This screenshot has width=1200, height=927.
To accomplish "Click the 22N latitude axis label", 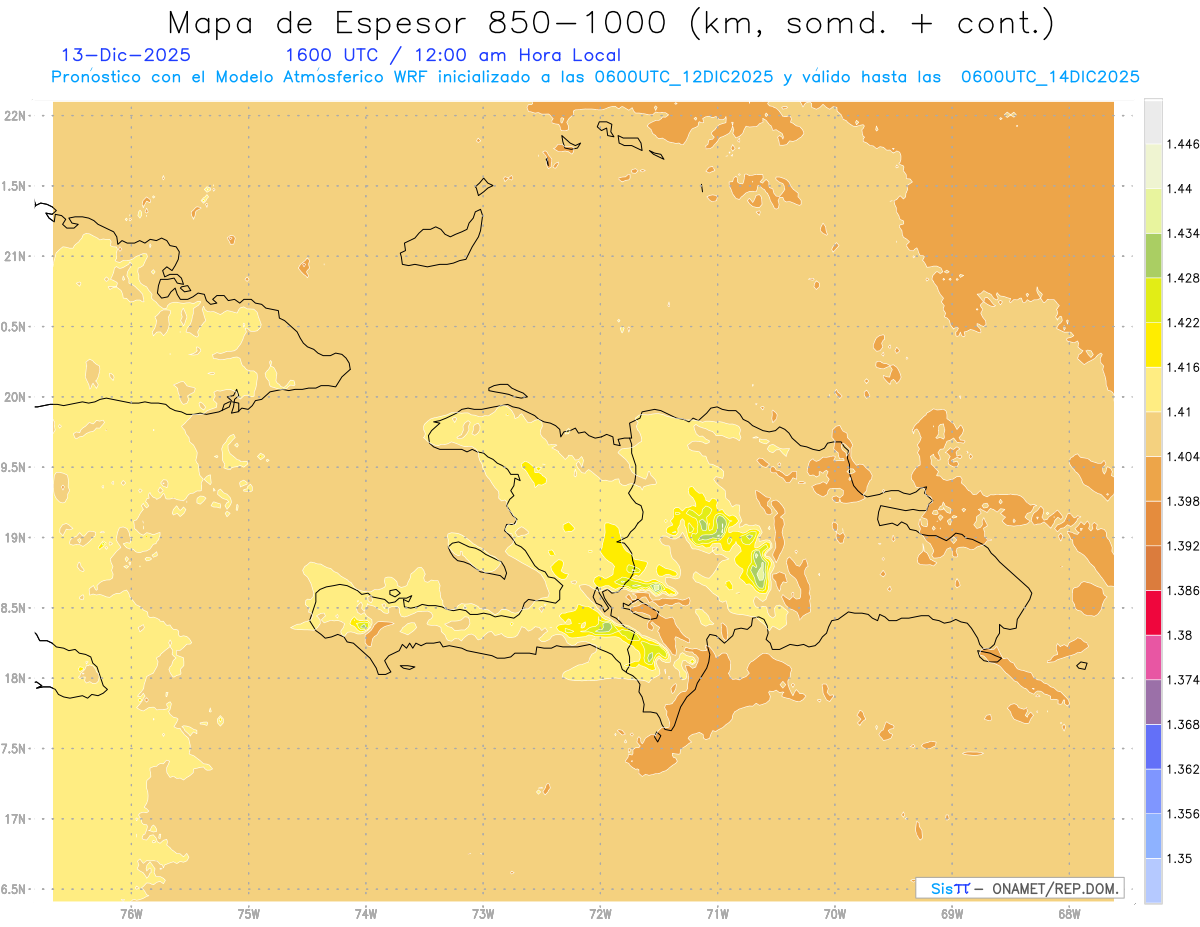I will click(x=16, y=116).
